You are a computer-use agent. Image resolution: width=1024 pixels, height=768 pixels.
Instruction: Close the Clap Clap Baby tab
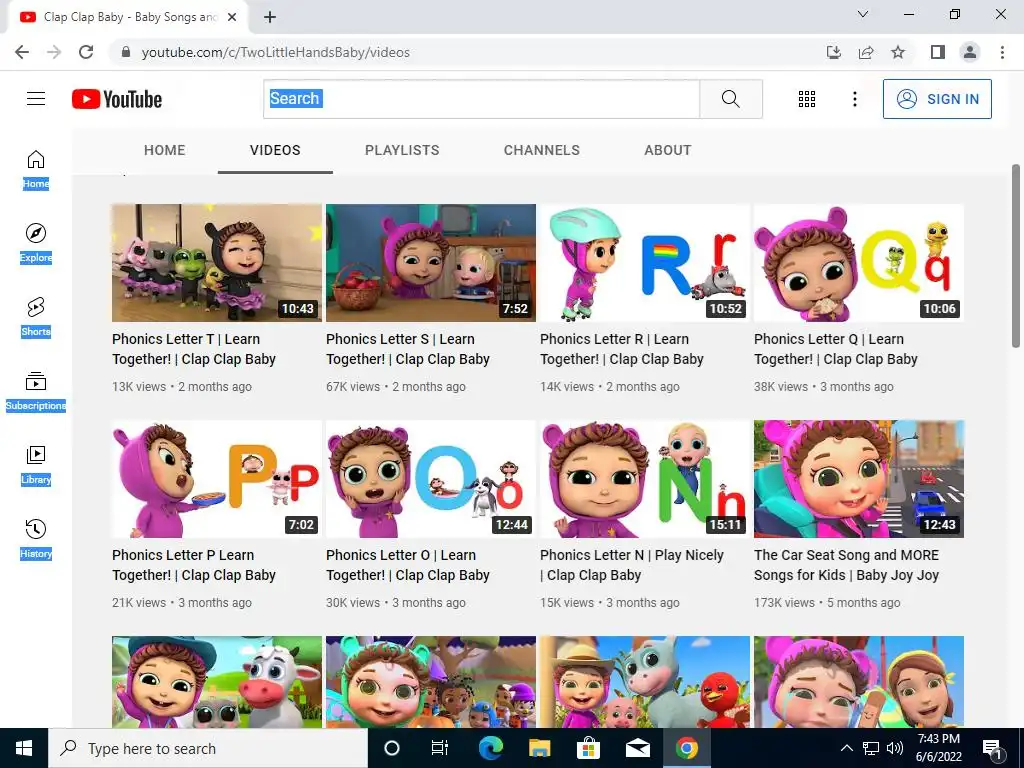(232, 17)
